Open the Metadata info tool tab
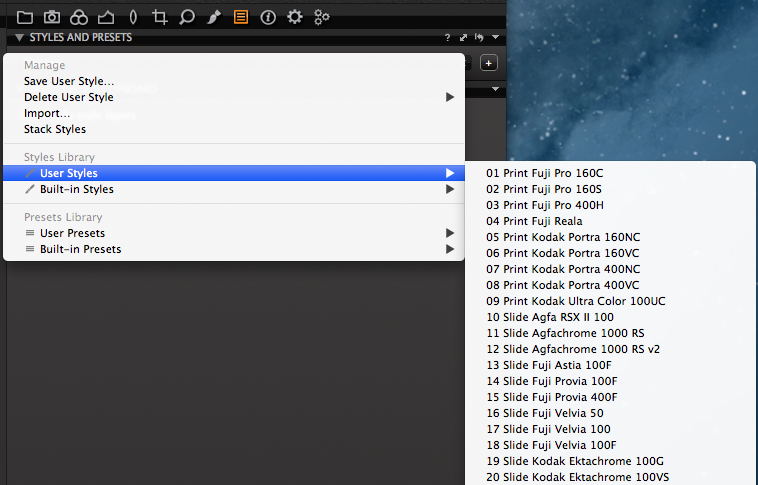The image size is (758, 485). [x=268, y=18]
